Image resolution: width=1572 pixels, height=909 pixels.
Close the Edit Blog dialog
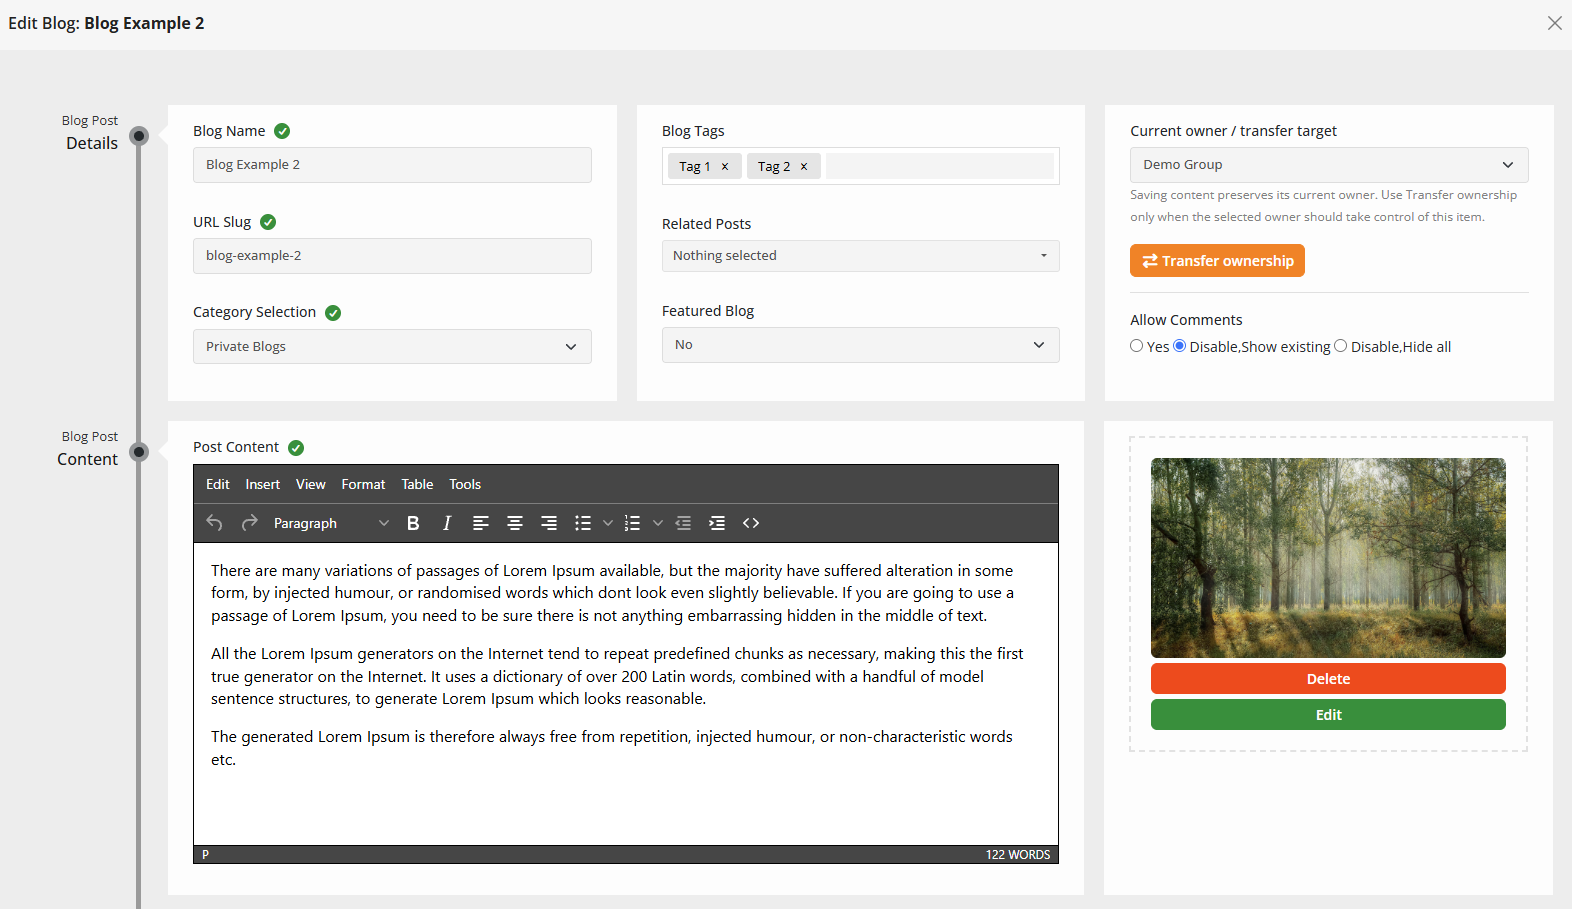pos(1554,23)
